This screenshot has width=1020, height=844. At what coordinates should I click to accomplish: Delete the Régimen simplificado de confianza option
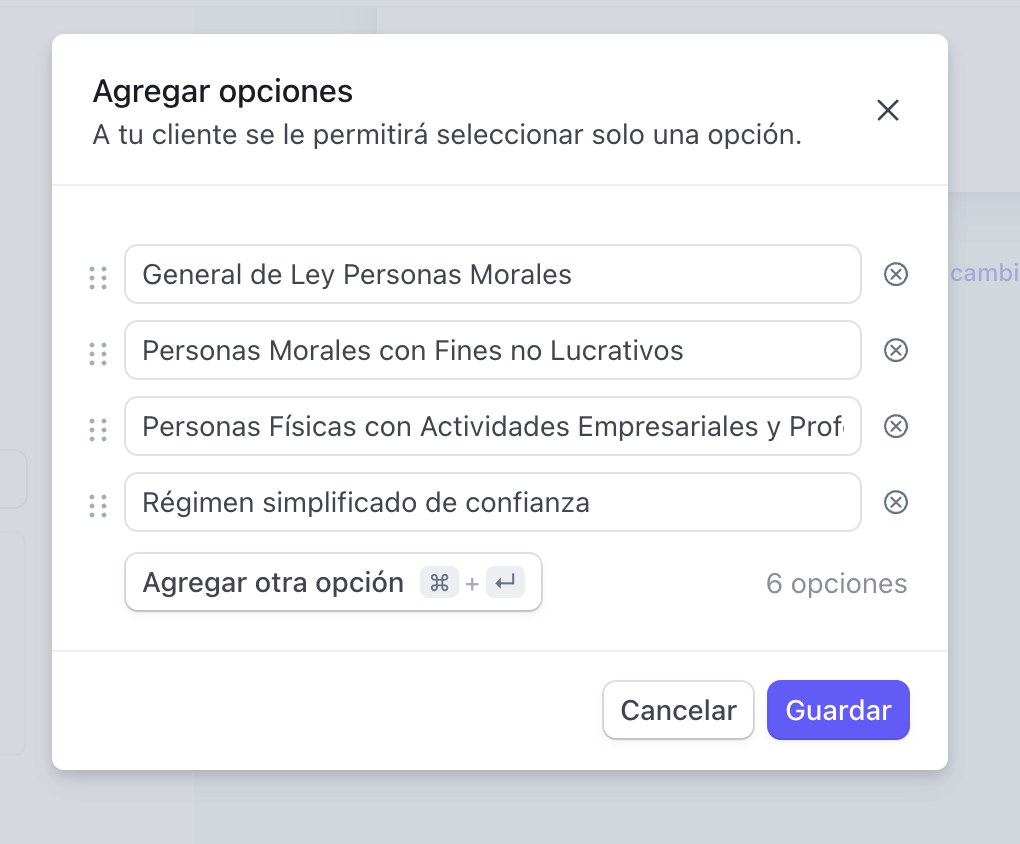click(x=896, y=502)
